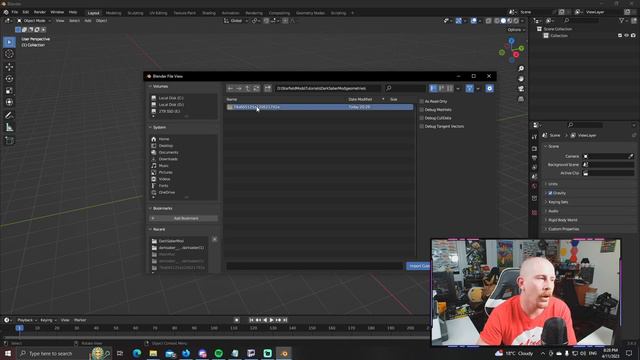Toggle Collection exclude checkbox in outliner
The image size is (640, 360).
(x=620, y=36)
